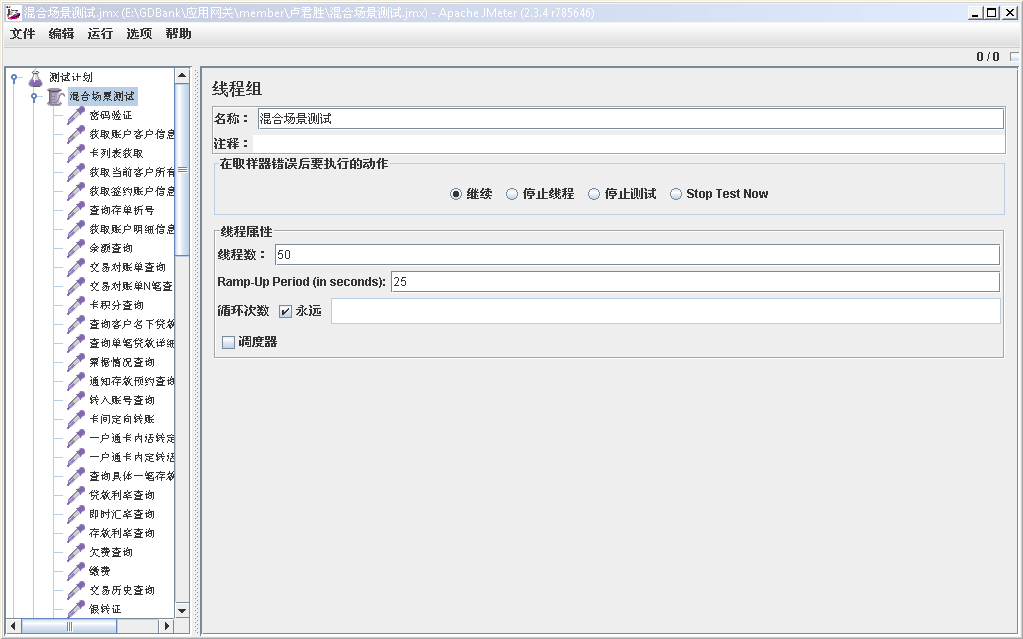Select the Stop Test Now radio button

coord(676,194)
